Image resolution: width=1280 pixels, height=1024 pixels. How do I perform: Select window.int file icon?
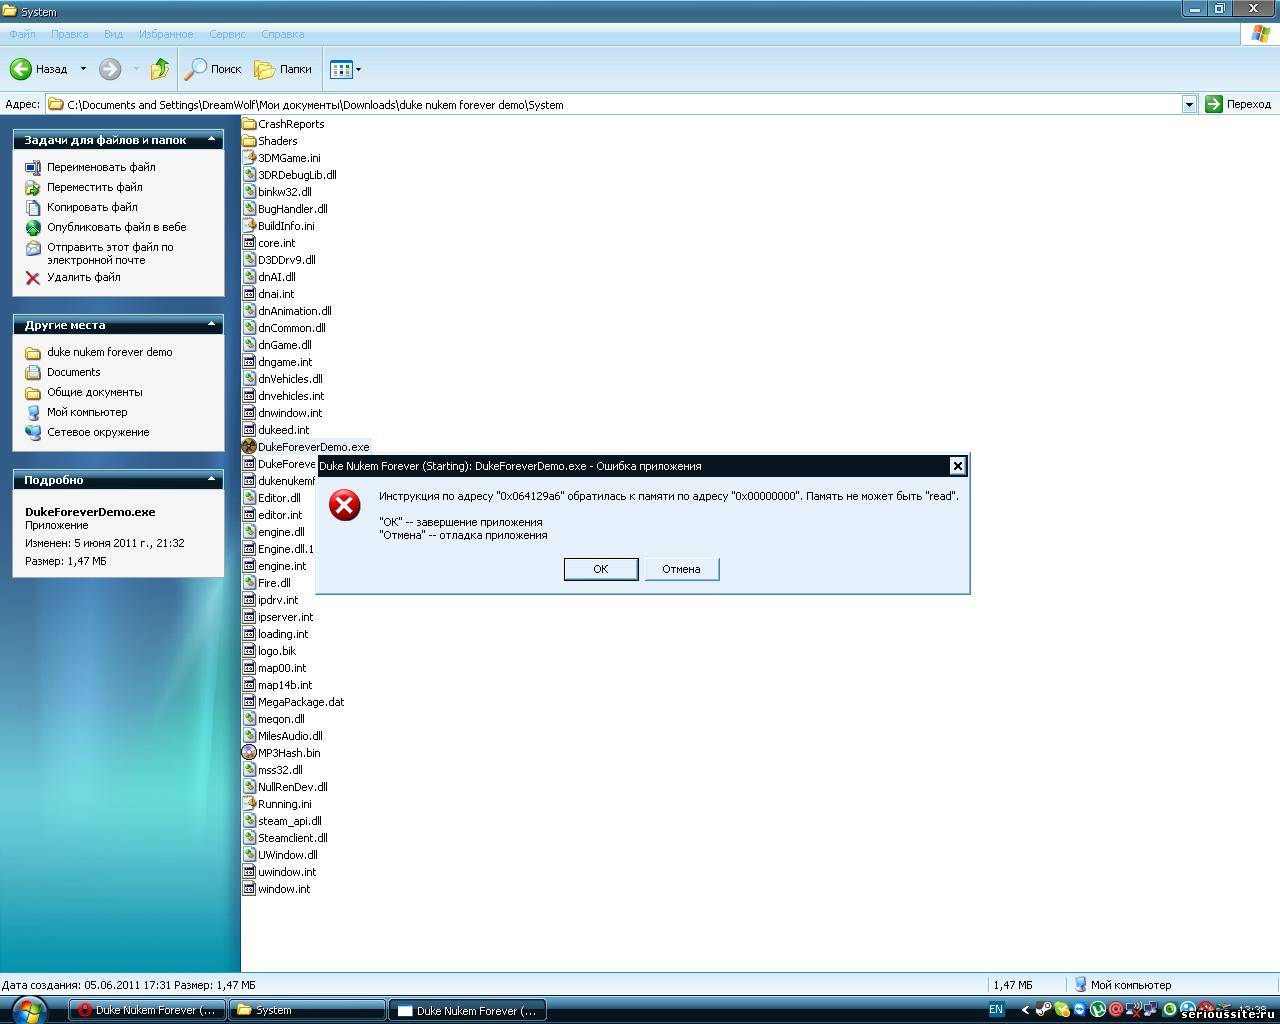pos(249,889)
